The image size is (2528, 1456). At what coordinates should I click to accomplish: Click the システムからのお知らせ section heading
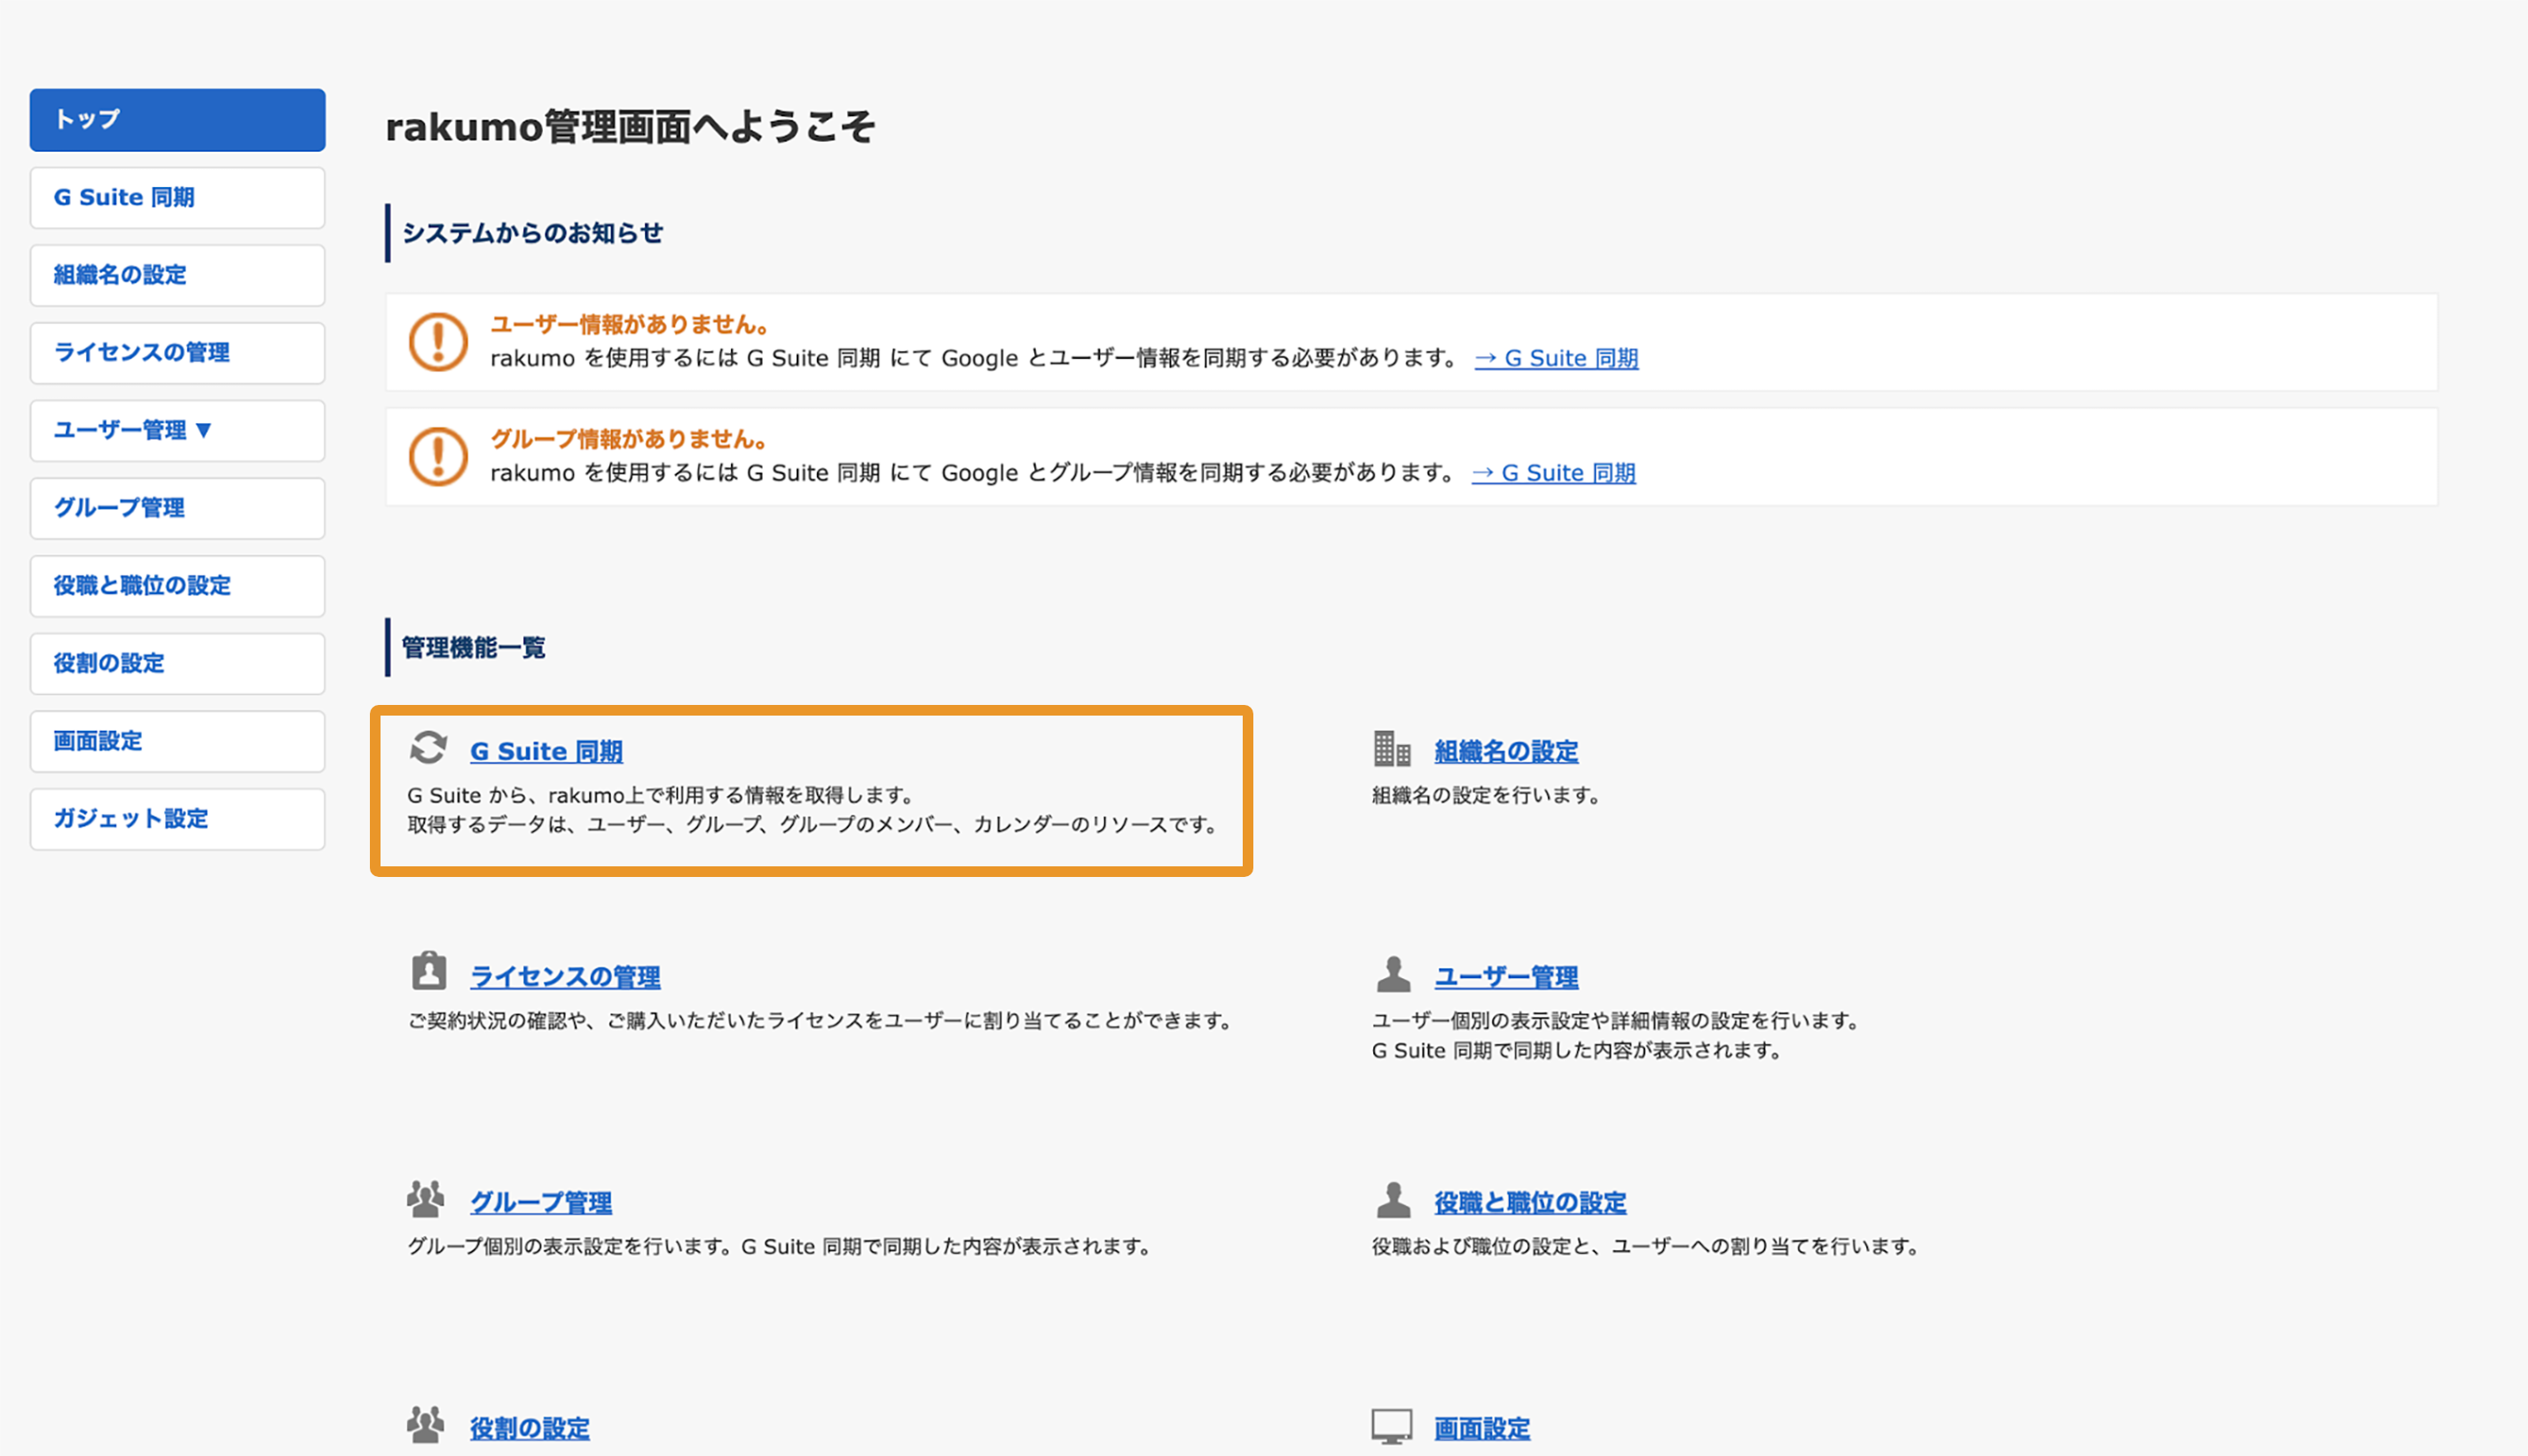532,233
